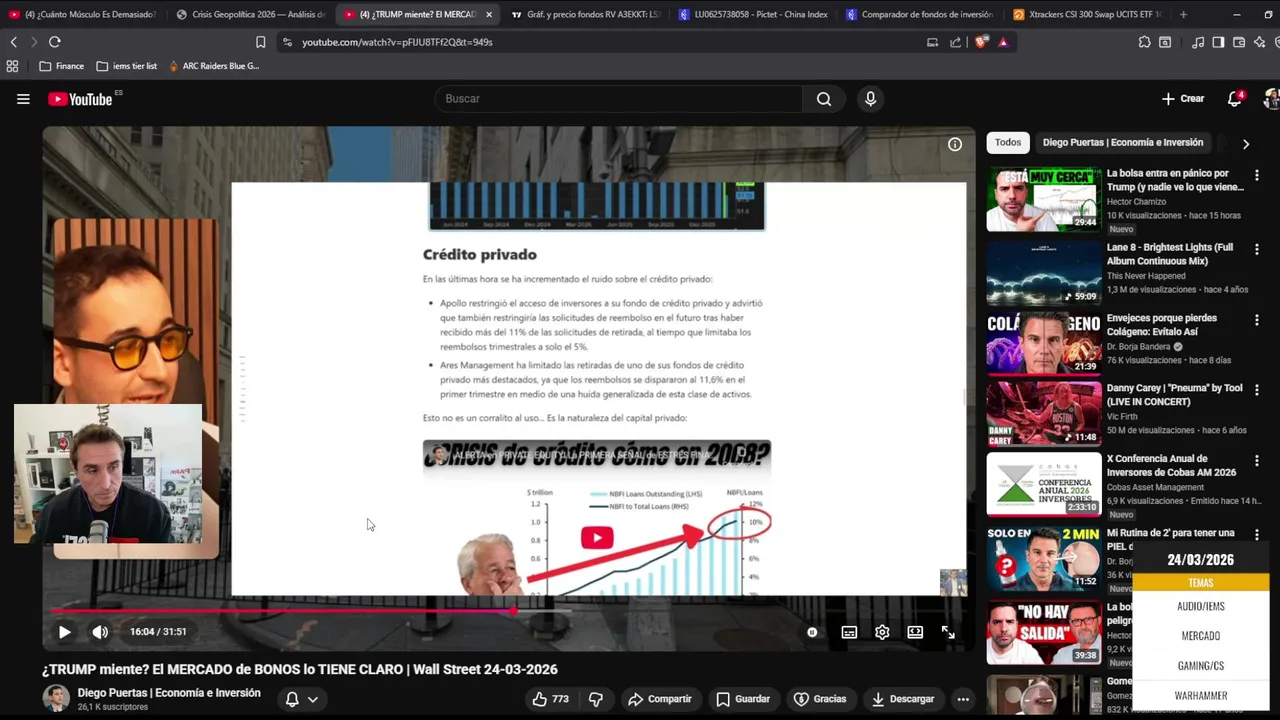The image size is (1280, 720).
Task: Click the Diego Puertas channel avatar
Action: coord(56,698)
